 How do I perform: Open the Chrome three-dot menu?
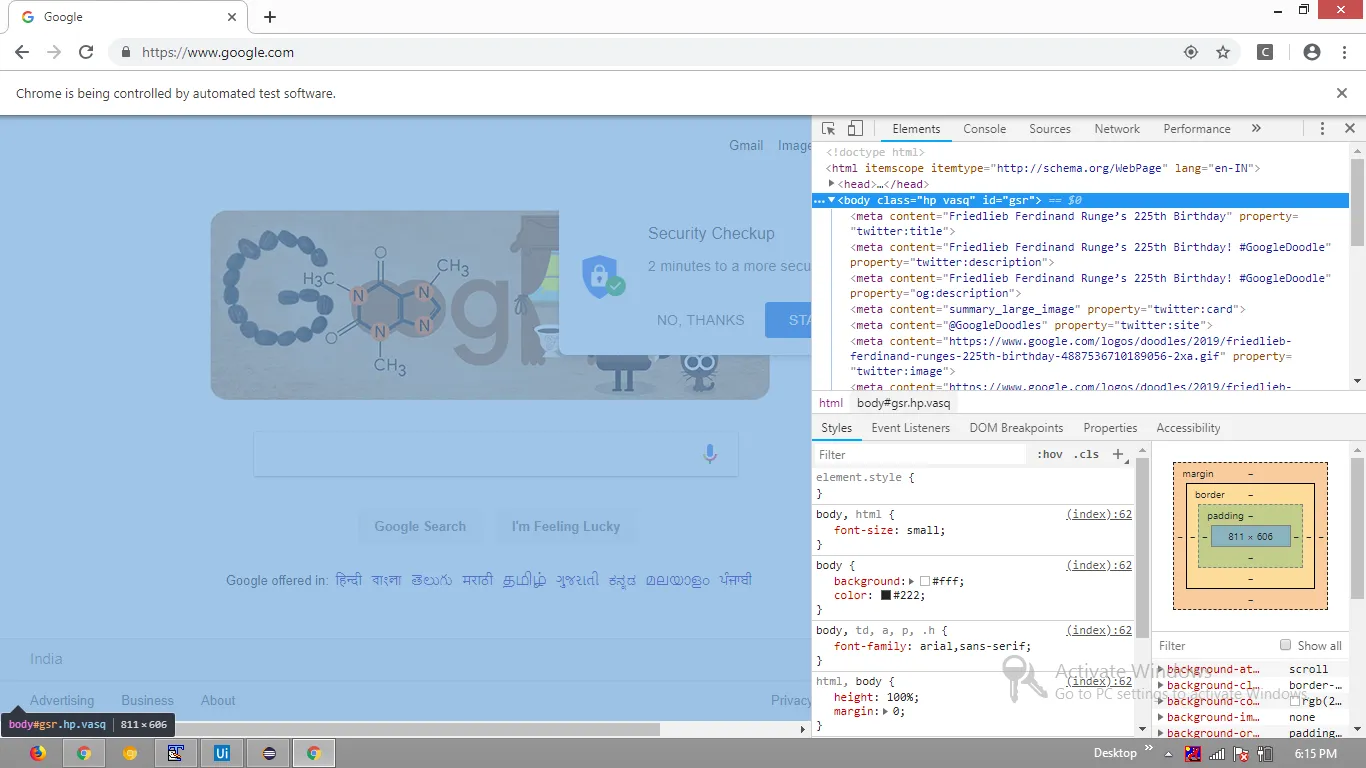coord(1342,52)
